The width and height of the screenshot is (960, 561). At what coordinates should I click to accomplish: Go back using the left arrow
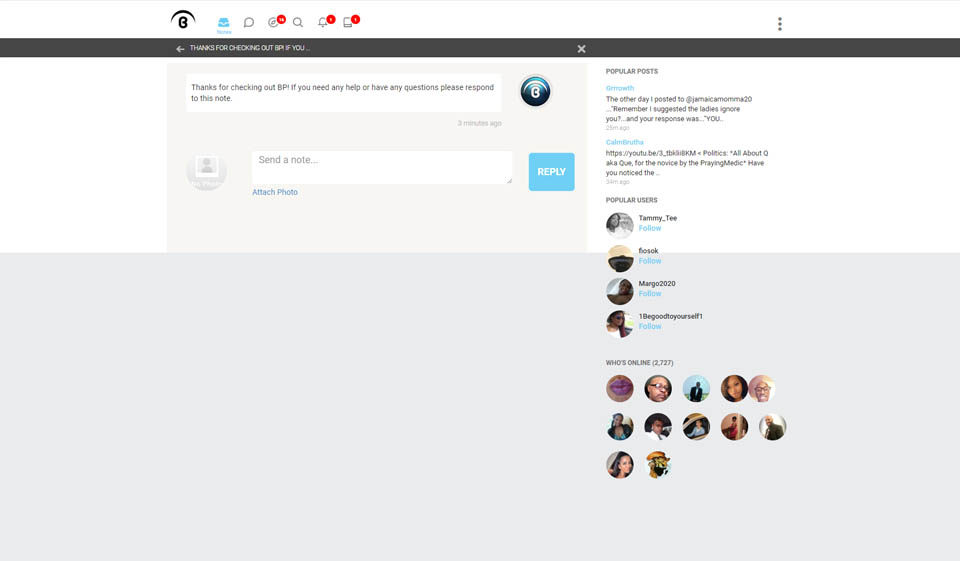pyautogui.click(x=180, y=48)
